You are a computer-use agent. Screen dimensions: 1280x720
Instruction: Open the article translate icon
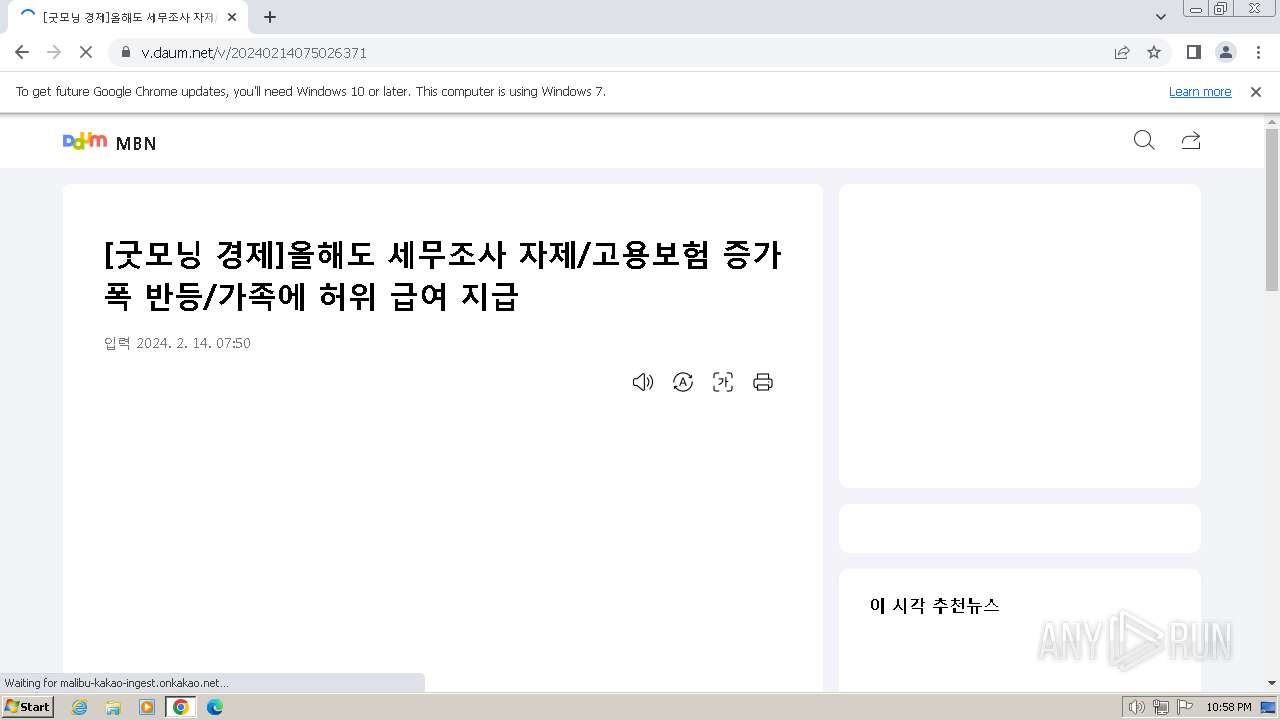coord(683,382)
